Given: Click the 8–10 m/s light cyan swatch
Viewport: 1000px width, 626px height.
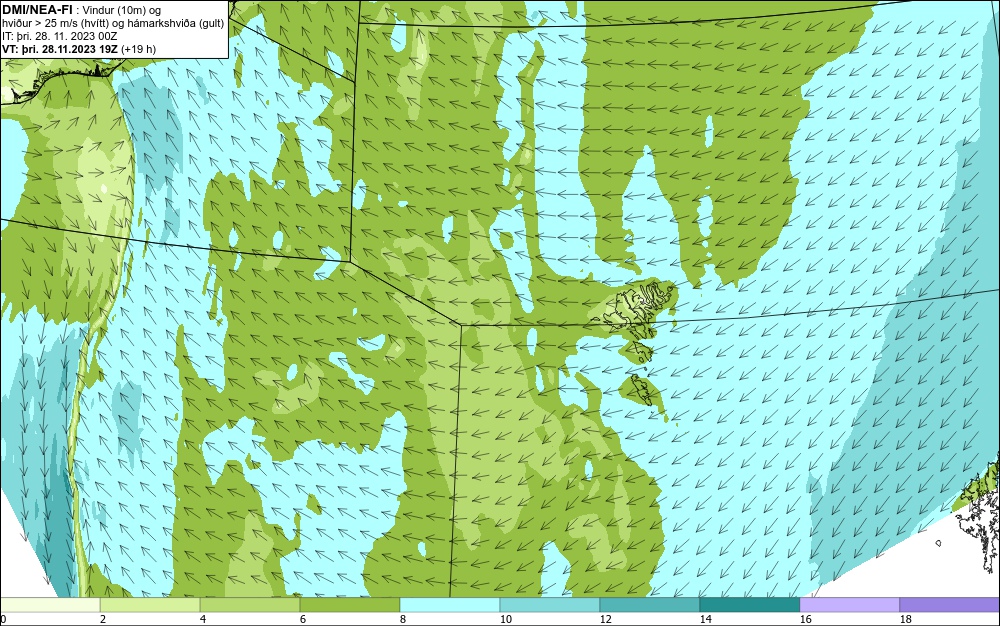Looking at the screenshot, I should pos(450,604).
